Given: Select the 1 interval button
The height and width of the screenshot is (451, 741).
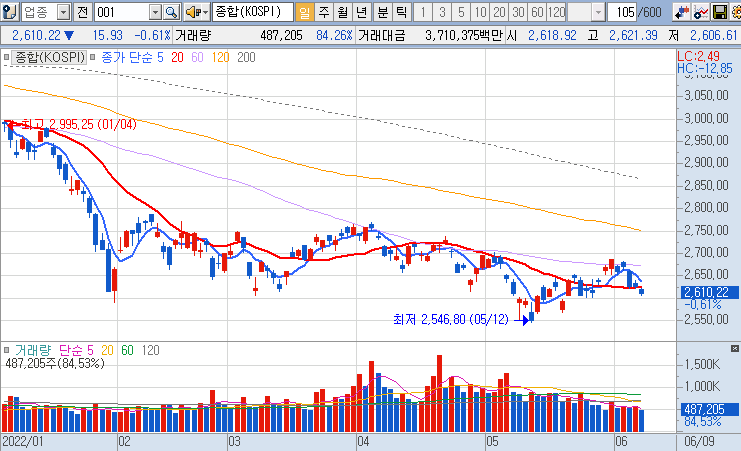Looking at the screenshot, I should point(423,12).
